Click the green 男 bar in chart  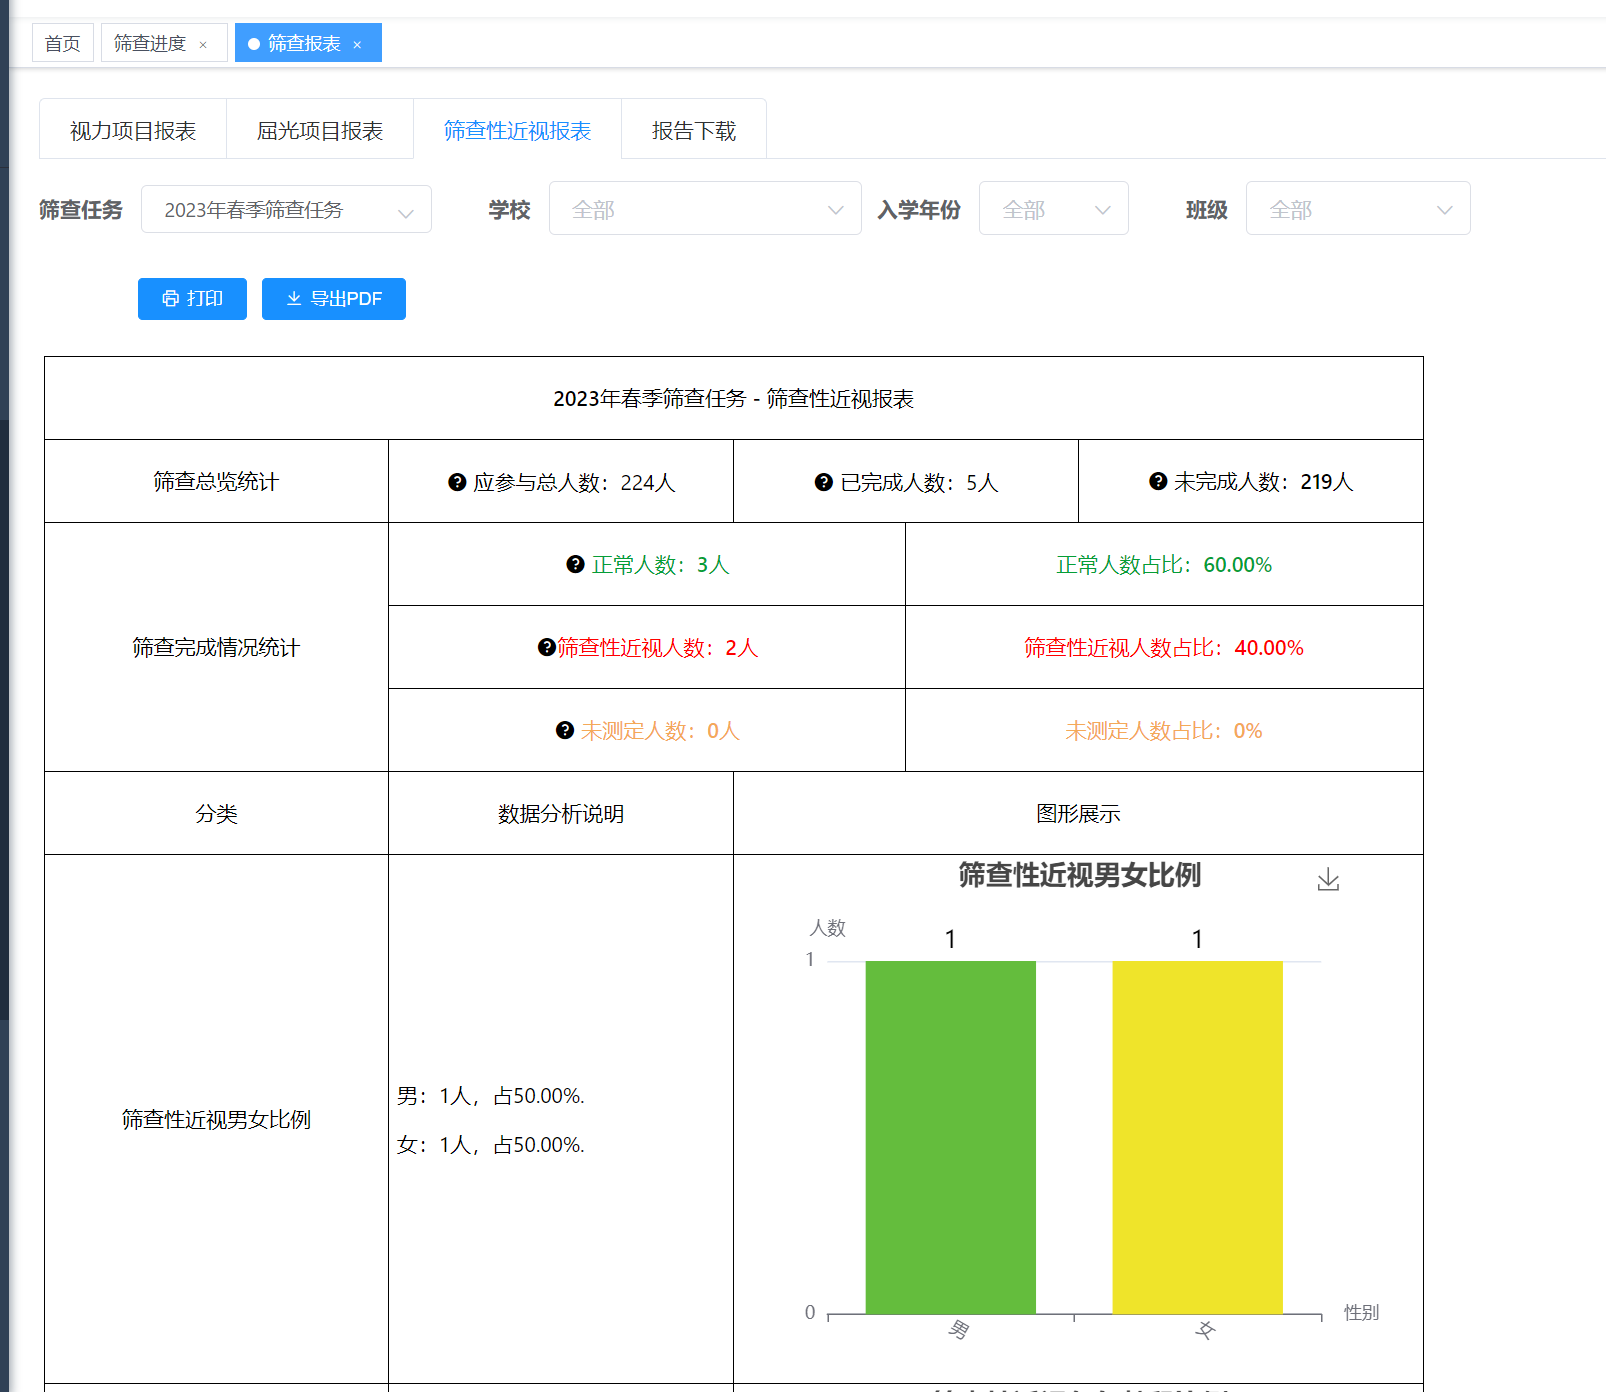pos(950,1137)
